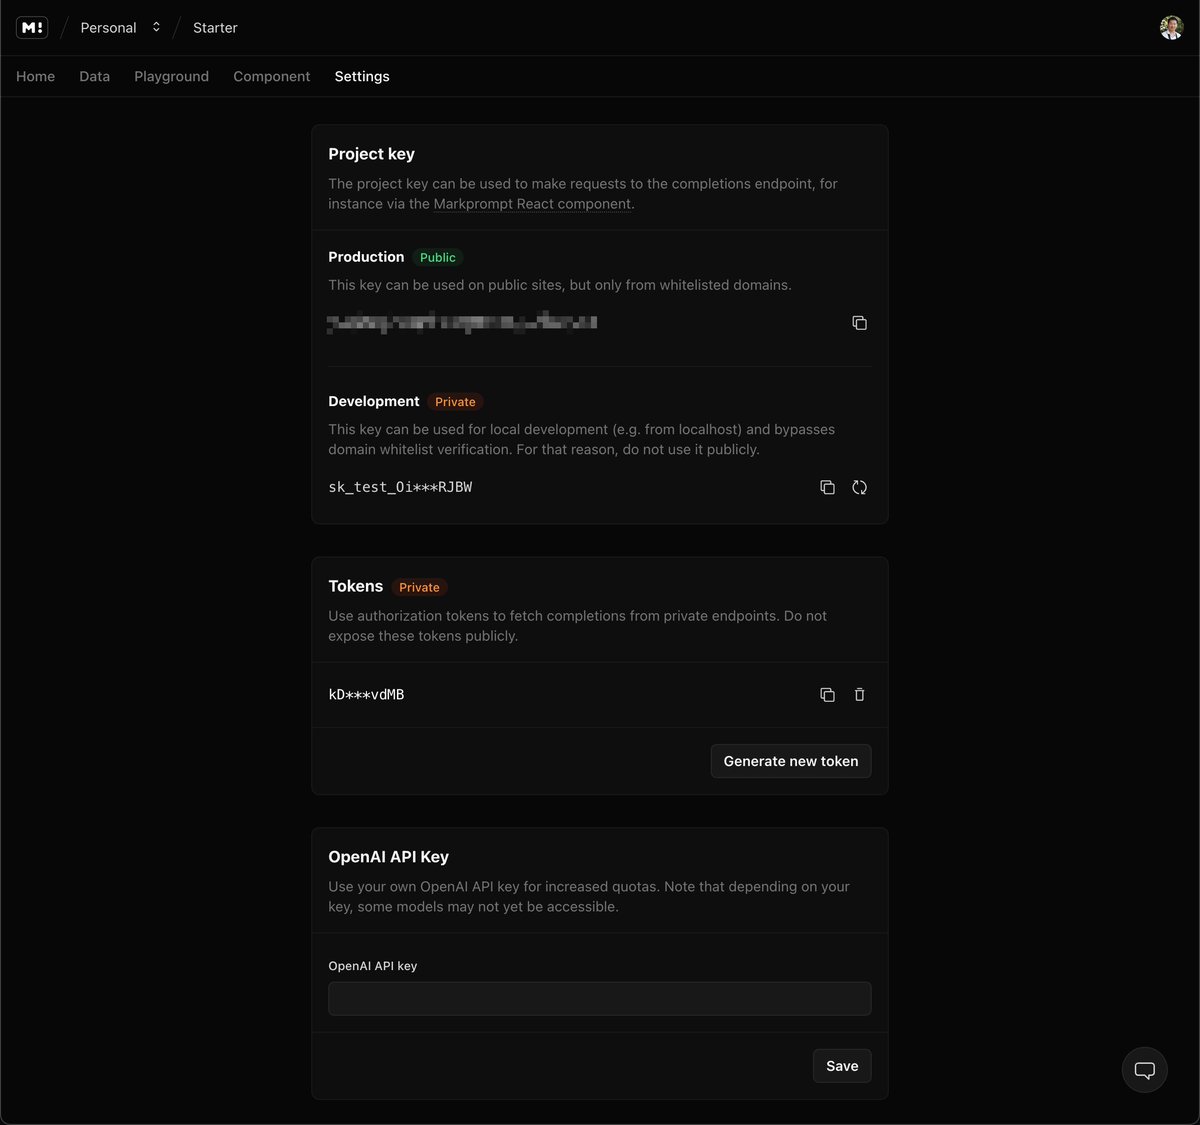
Task: Select the Settings tab
Action: click(361, 76)
